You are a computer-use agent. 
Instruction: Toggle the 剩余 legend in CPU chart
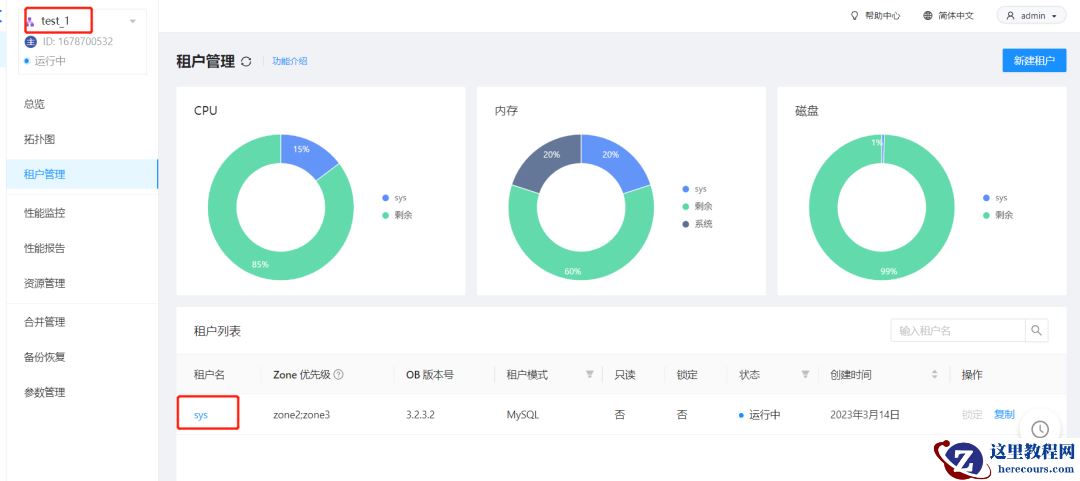point(397,216)
